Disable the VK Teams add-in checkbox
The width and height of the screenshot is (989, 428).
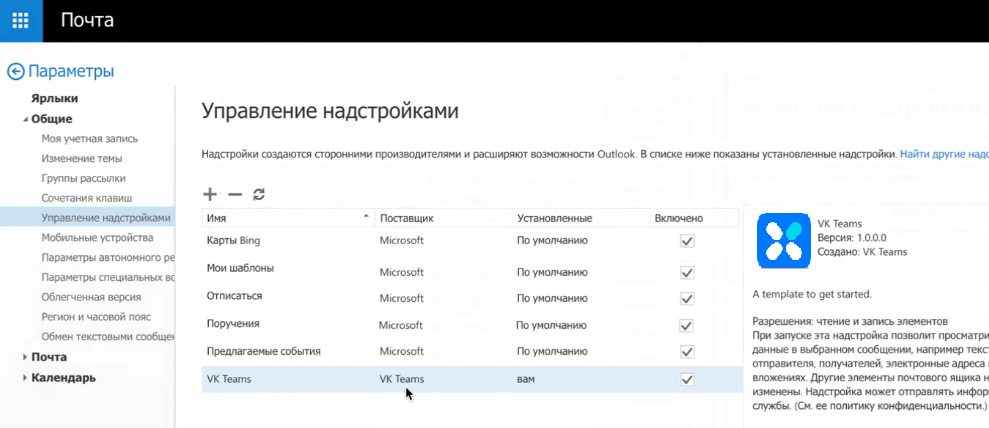click(686, 380)
